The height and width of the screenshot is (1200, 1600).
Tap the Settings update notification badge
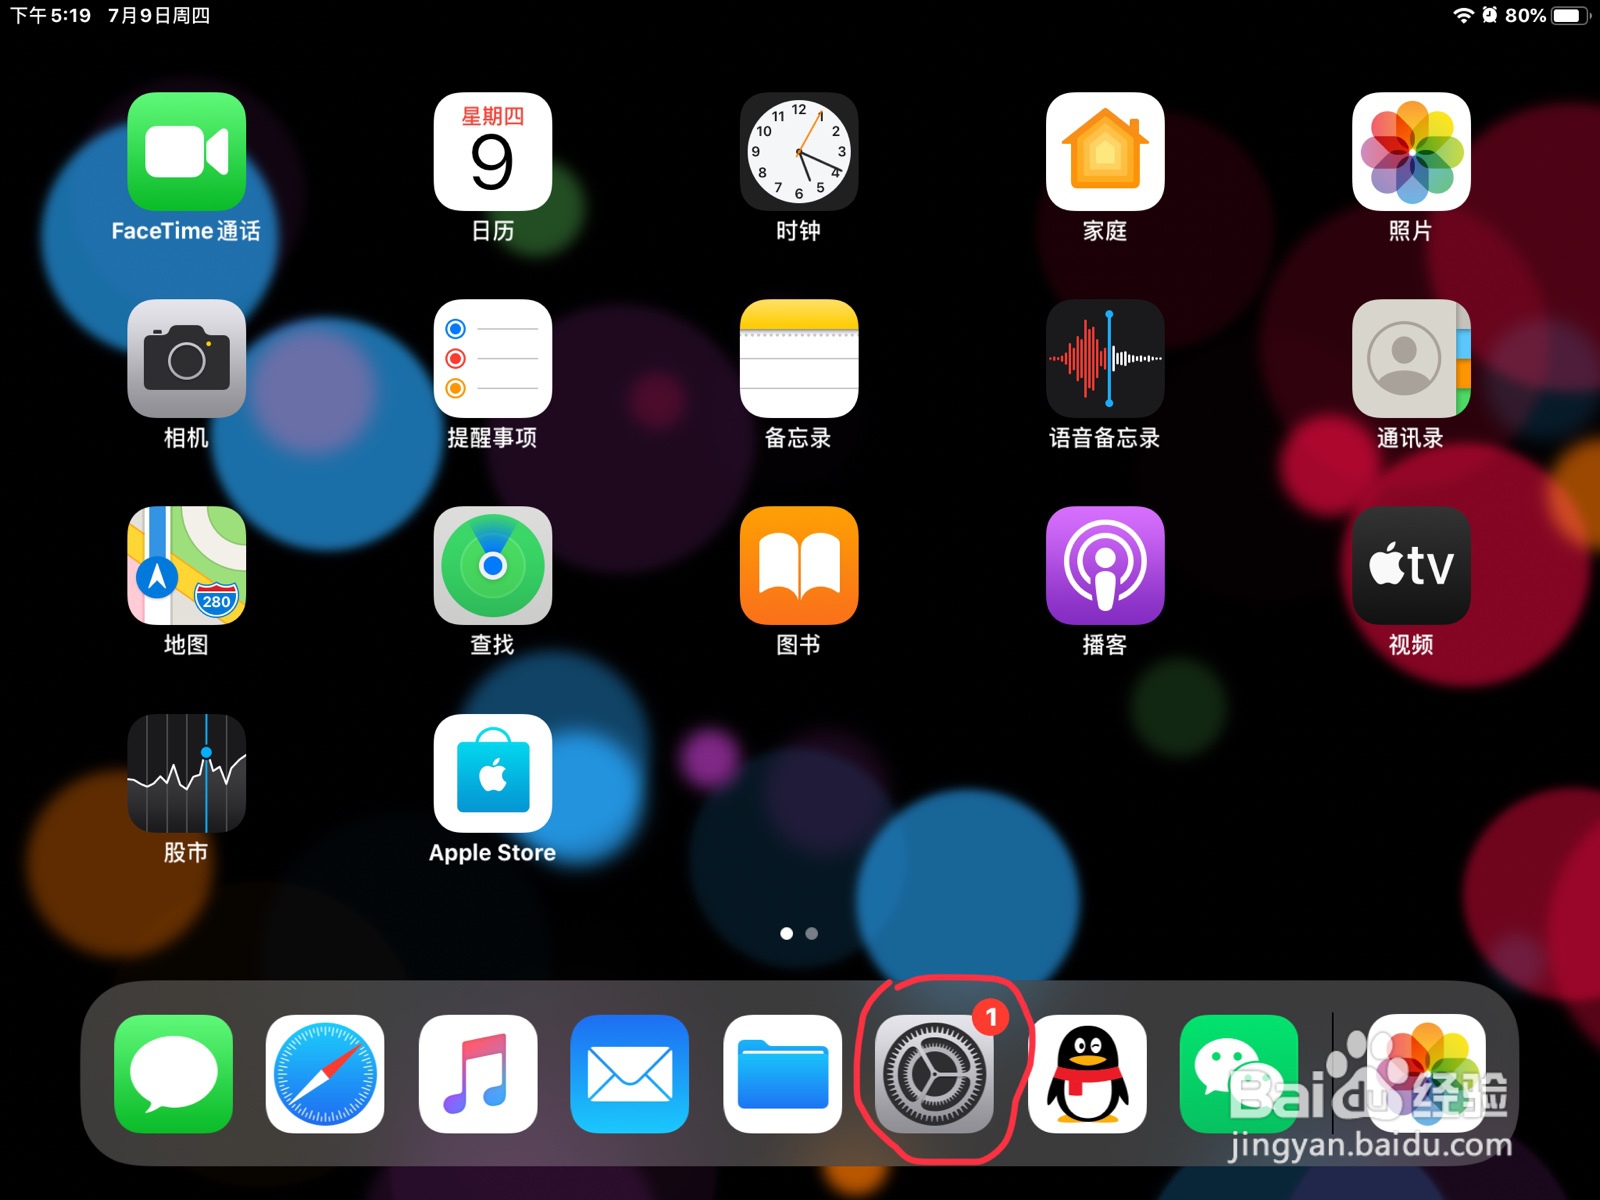click(991, 1018)
